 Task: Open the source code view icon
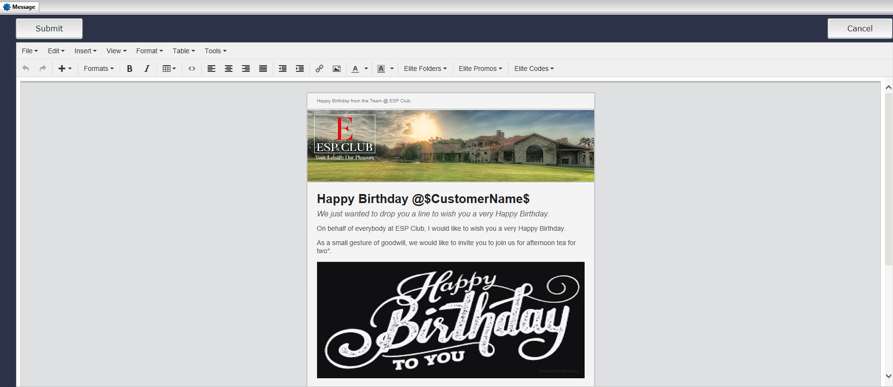click(x=192, y=68)
